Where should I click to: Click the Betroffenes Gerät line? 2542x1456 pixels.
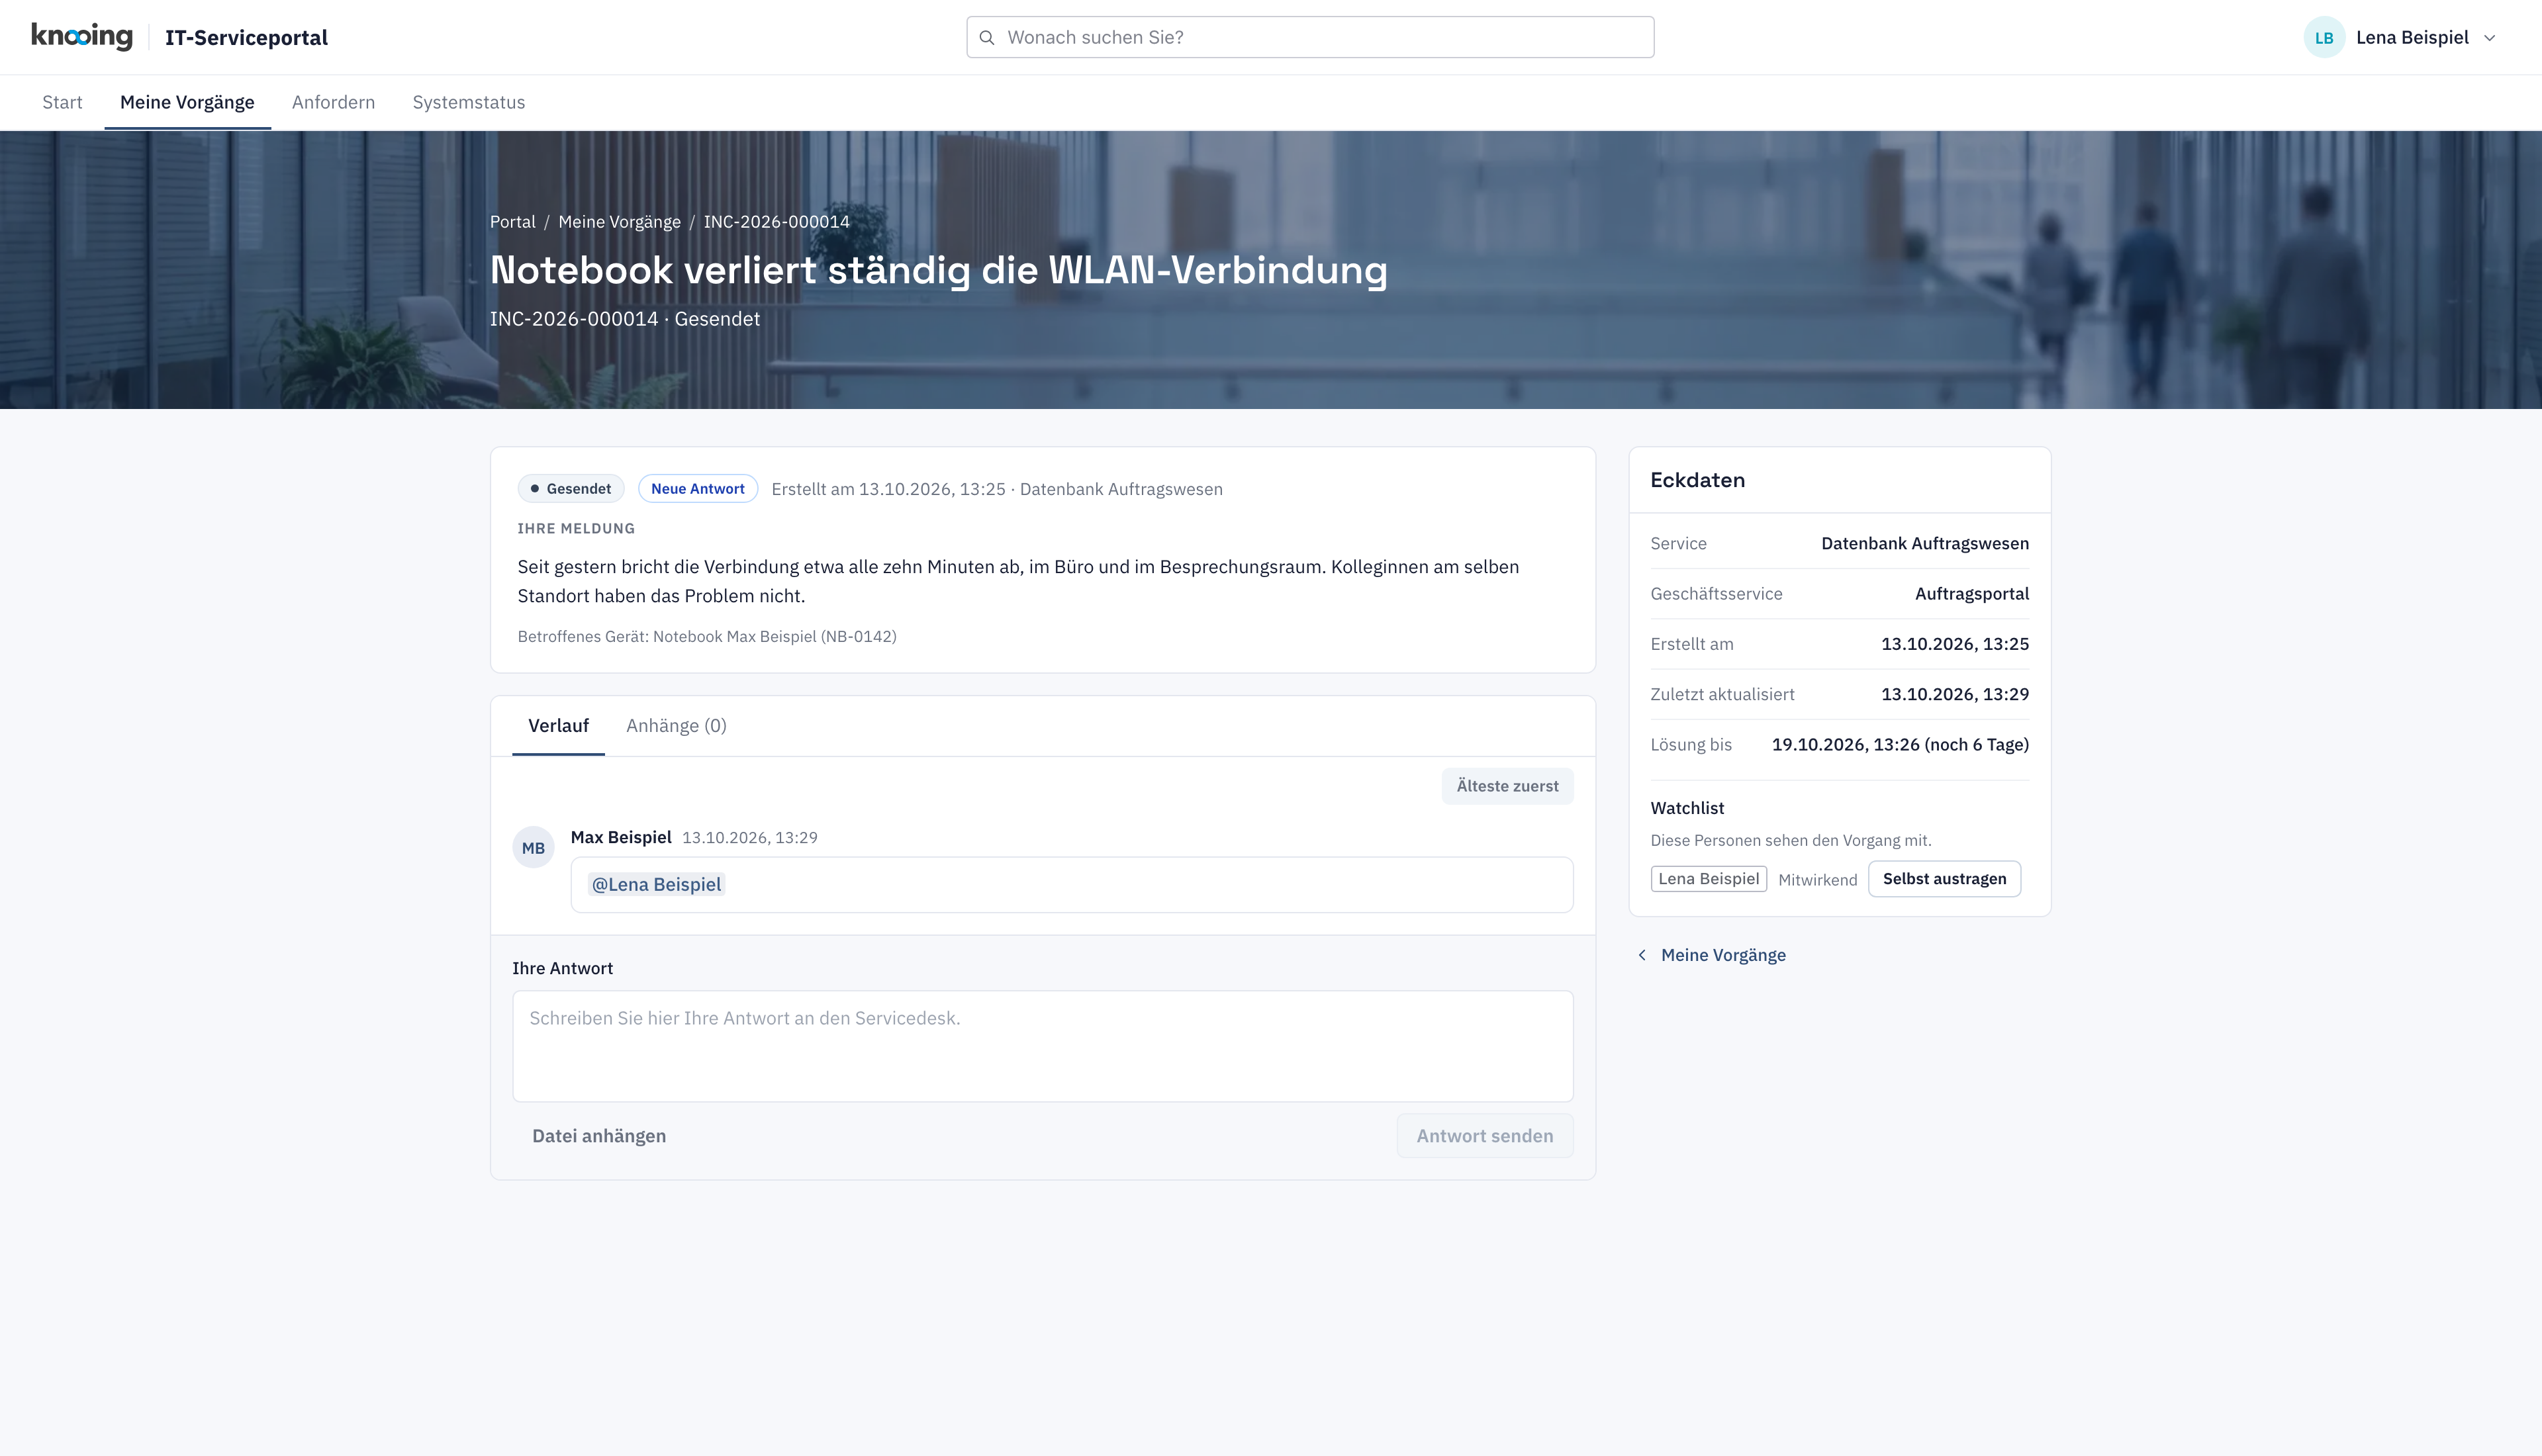point(707,637)
